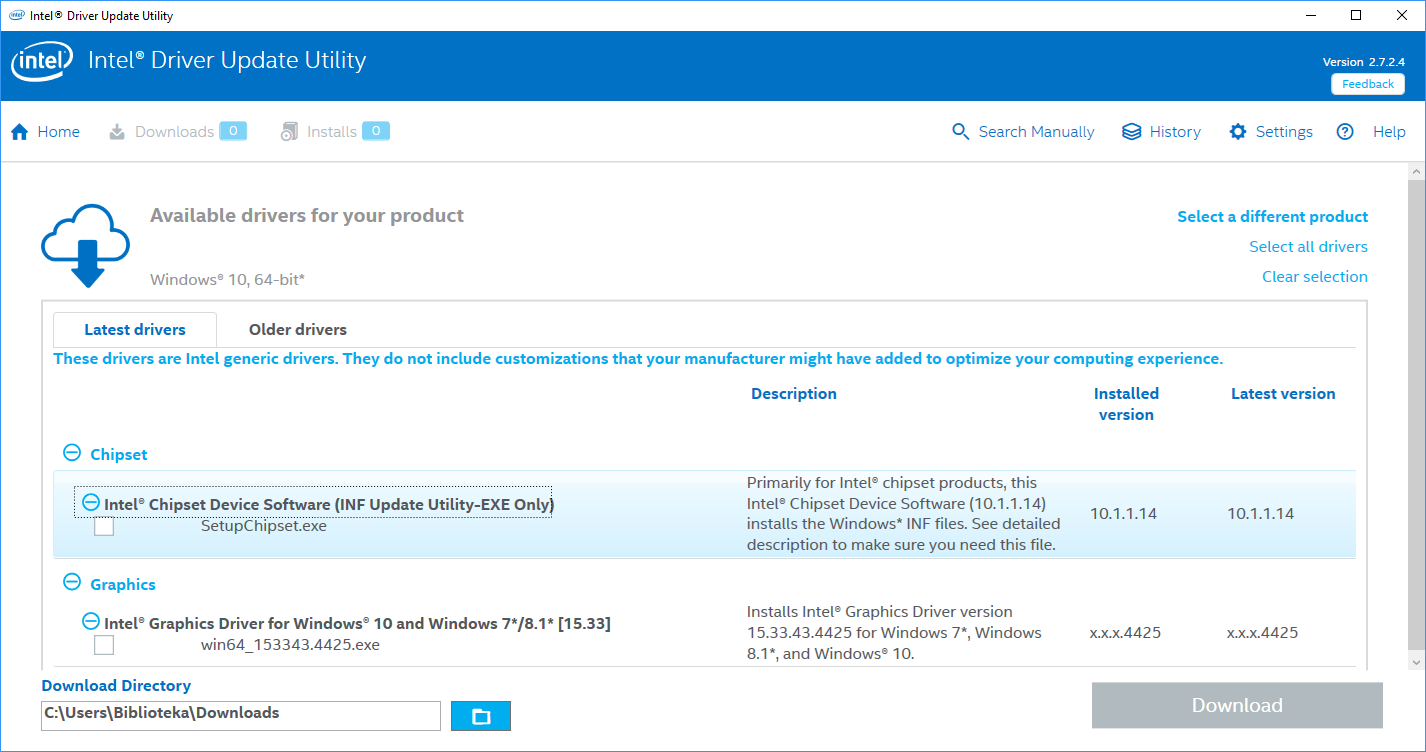The width and height of the screenshot is (1426, 752).
Task: Click the Feedback button
Action: coord(1367,84)
